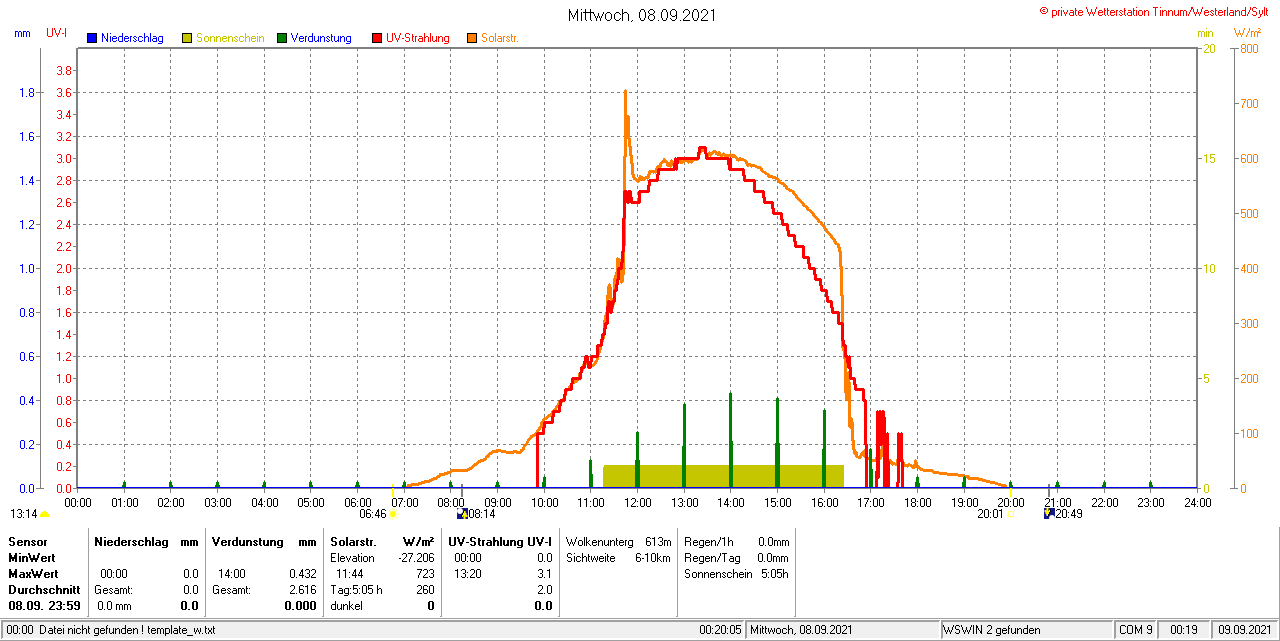Click the chart title Mittwoch, 08.09.2021

pos(642,15)
